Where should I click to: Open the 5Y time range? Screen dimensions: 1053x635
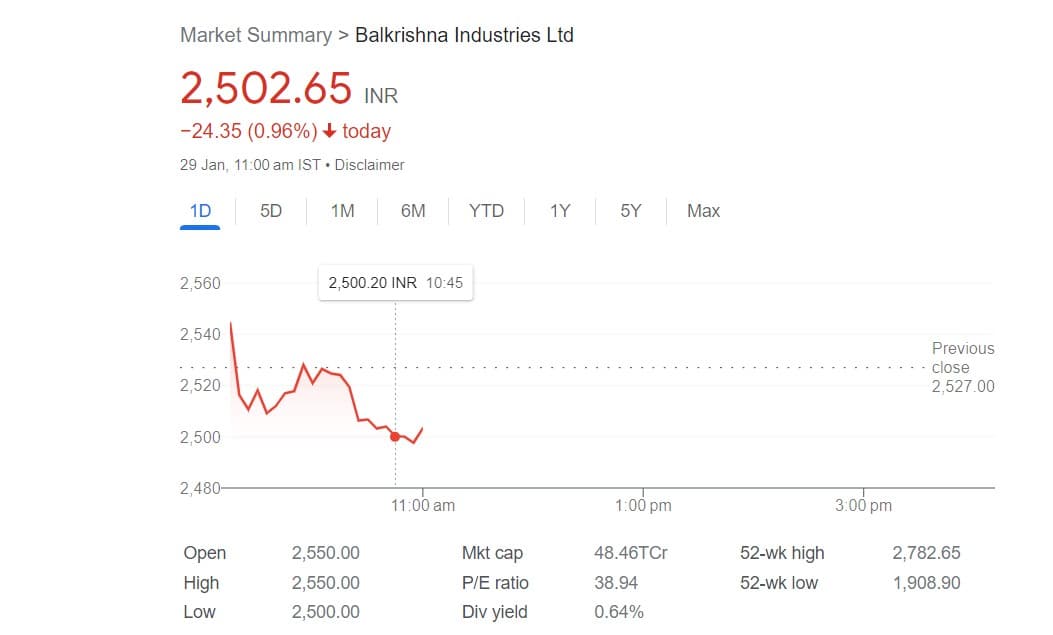click(630, 211)
